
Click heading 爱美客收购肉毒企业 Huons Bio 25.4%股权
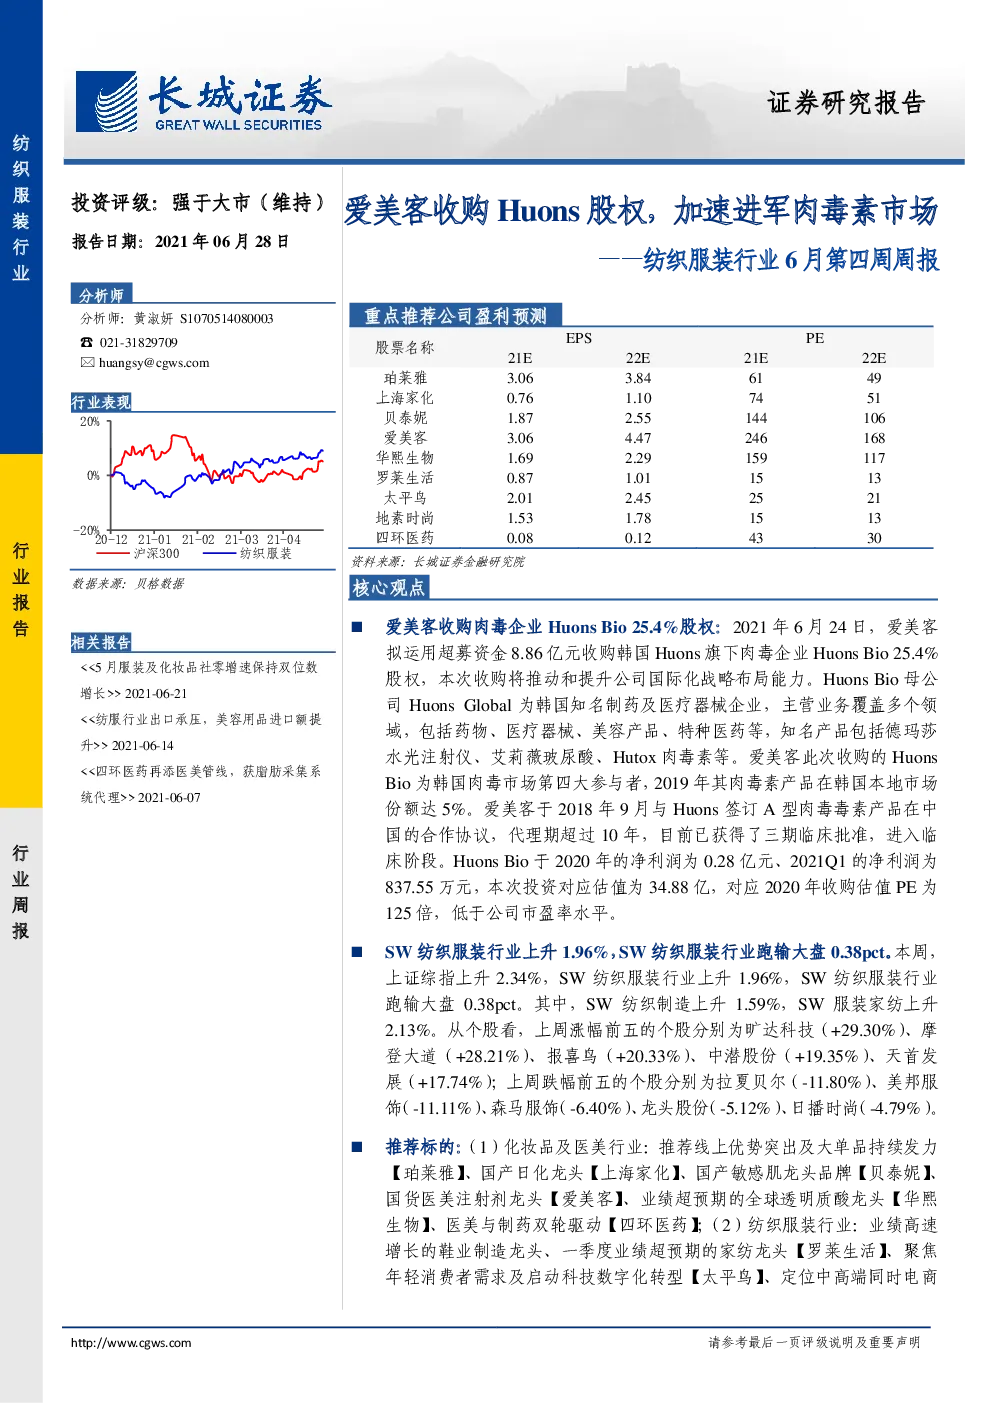pos(551,627)
